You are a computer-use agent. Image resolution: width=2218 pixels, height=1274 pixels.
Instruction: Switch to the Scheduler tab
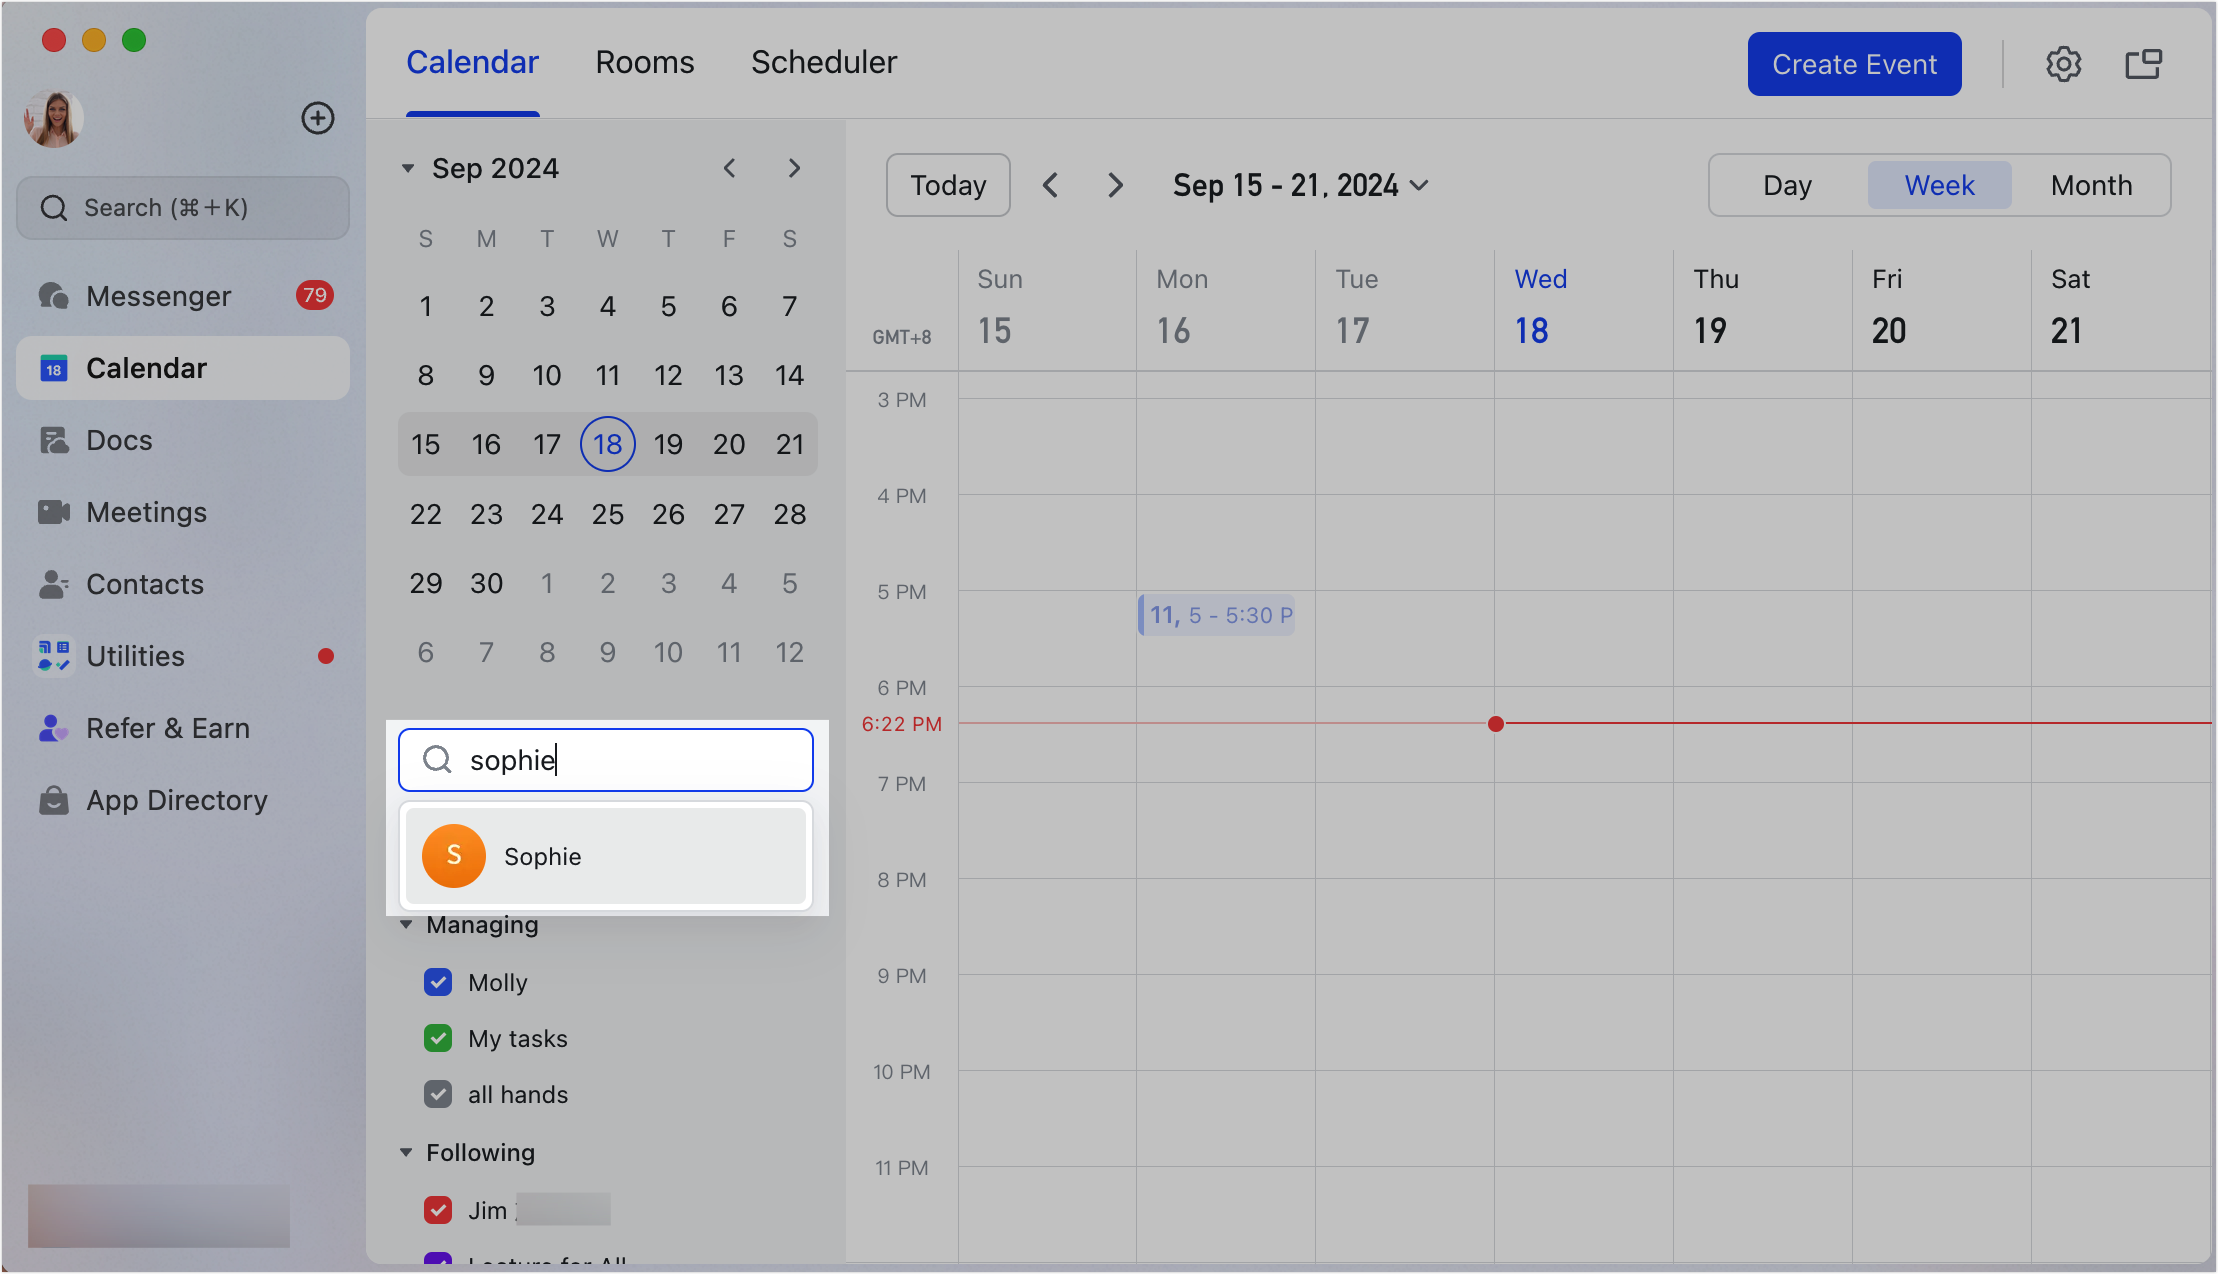[x=823, y=62]
